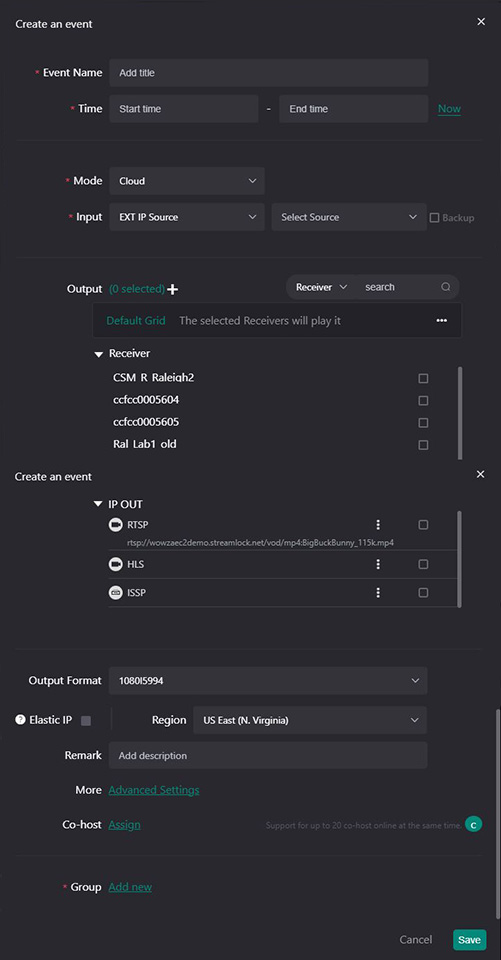The height and width of the screenshot is (960, 501).
Task: Check the ccfcc0005604 receiver
Action: pyautogui.click(x=423, y=400)
